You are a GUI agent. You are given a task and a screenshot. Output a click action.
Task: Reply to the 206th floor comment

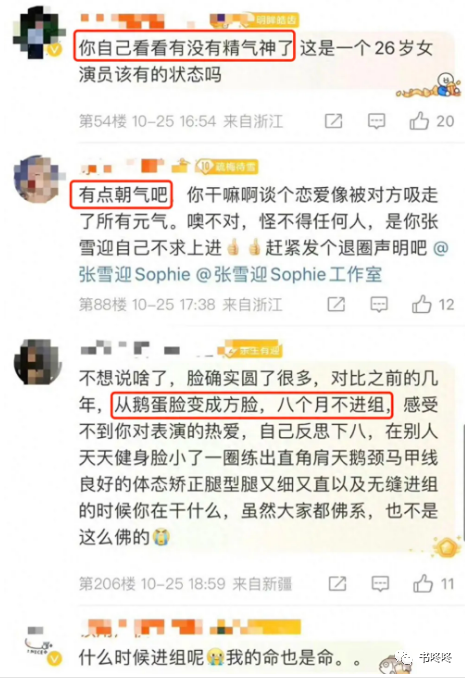click(x=380, y=584)
